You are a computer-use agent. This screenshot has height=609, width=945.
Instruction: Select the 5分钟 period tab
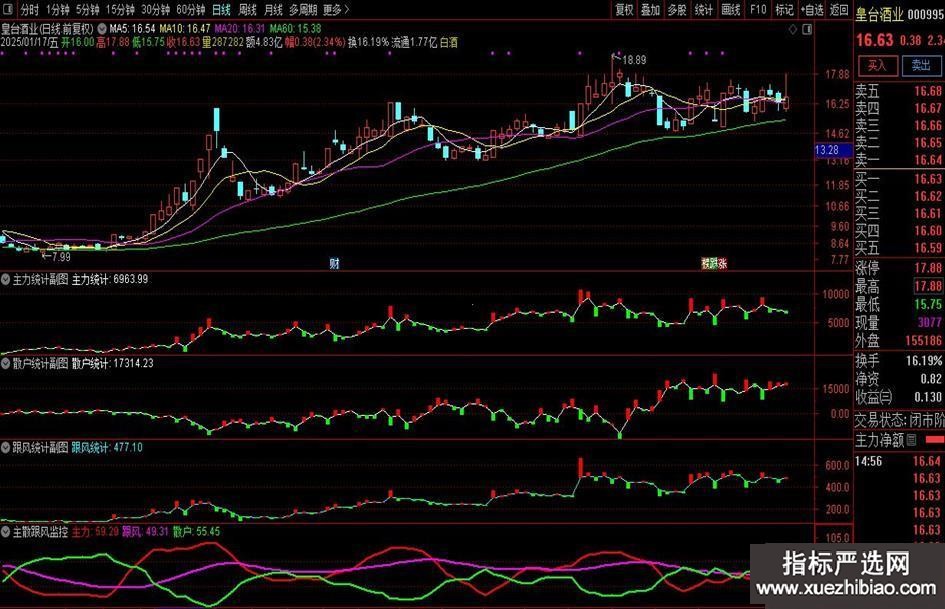(87, 10)
